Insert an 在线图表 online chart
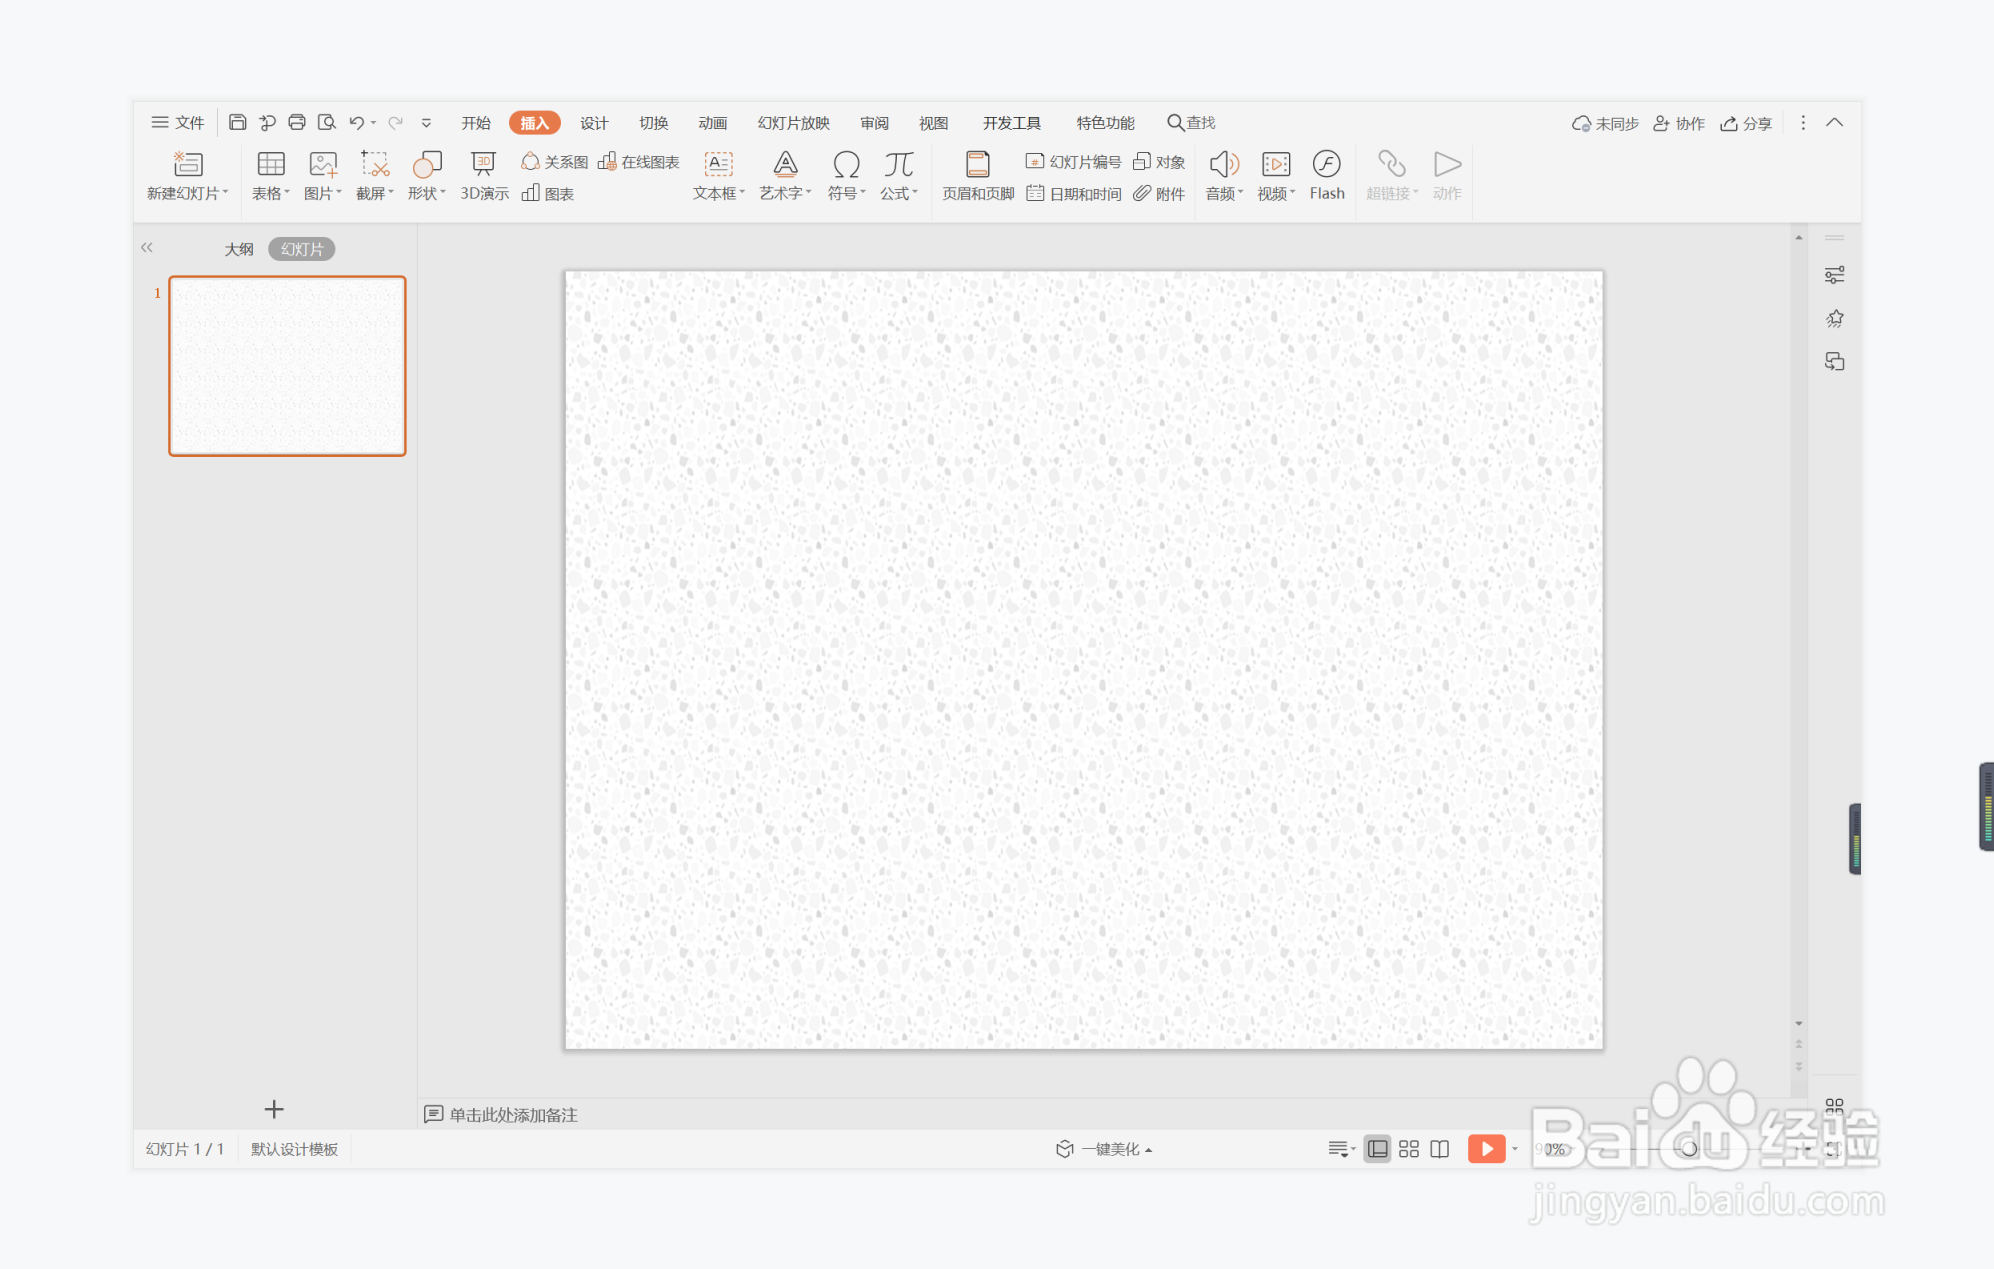This screenshot has height=1269, width=1994. click(x=639, y=162)
